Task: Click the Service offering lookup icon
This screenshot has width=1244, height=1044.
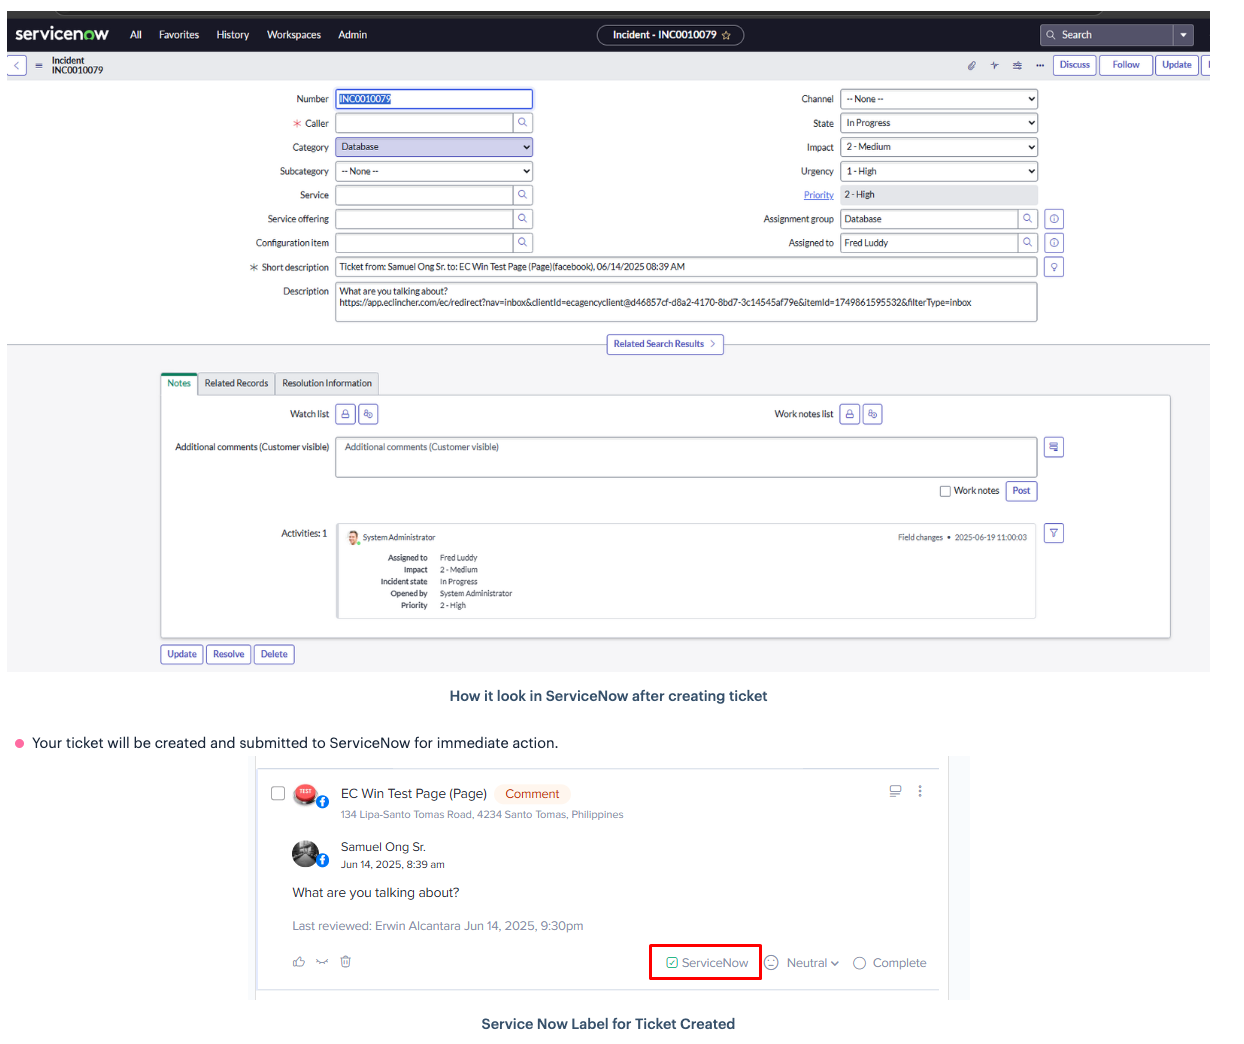Action: coord(523,219)
